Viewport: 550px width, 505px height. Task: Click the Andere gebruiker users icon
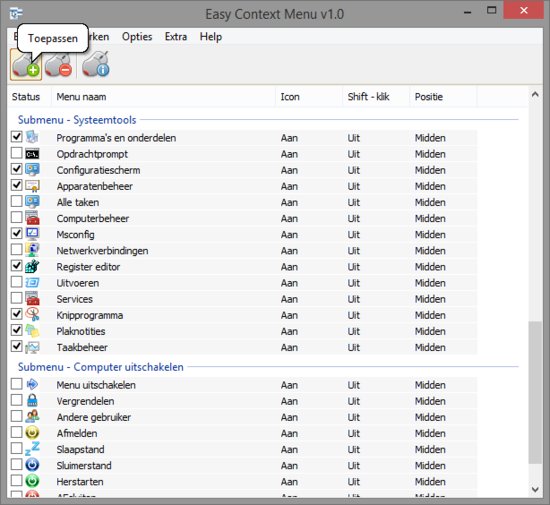pos(32,417)
